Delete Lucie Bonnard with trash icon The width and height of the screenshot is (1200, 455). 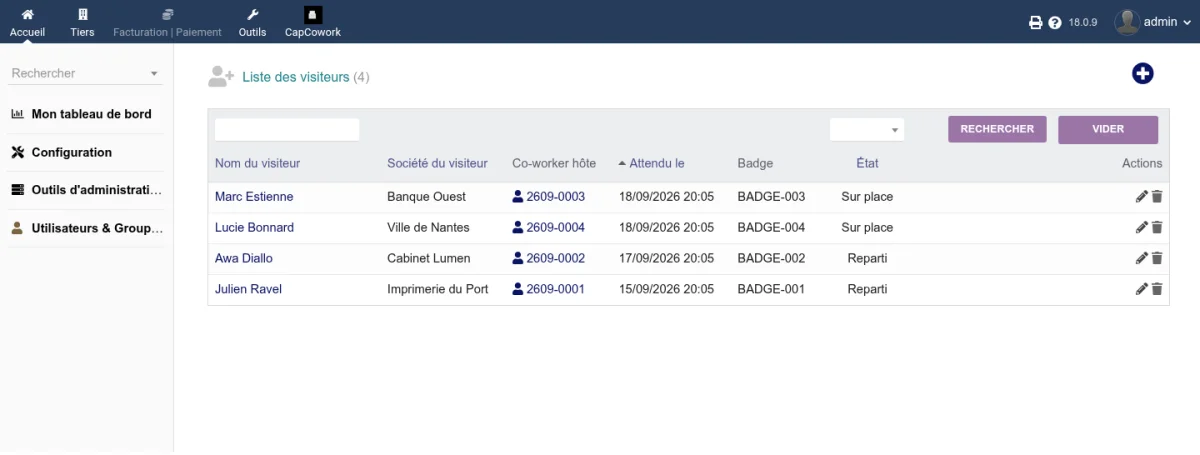point(1157,228)
